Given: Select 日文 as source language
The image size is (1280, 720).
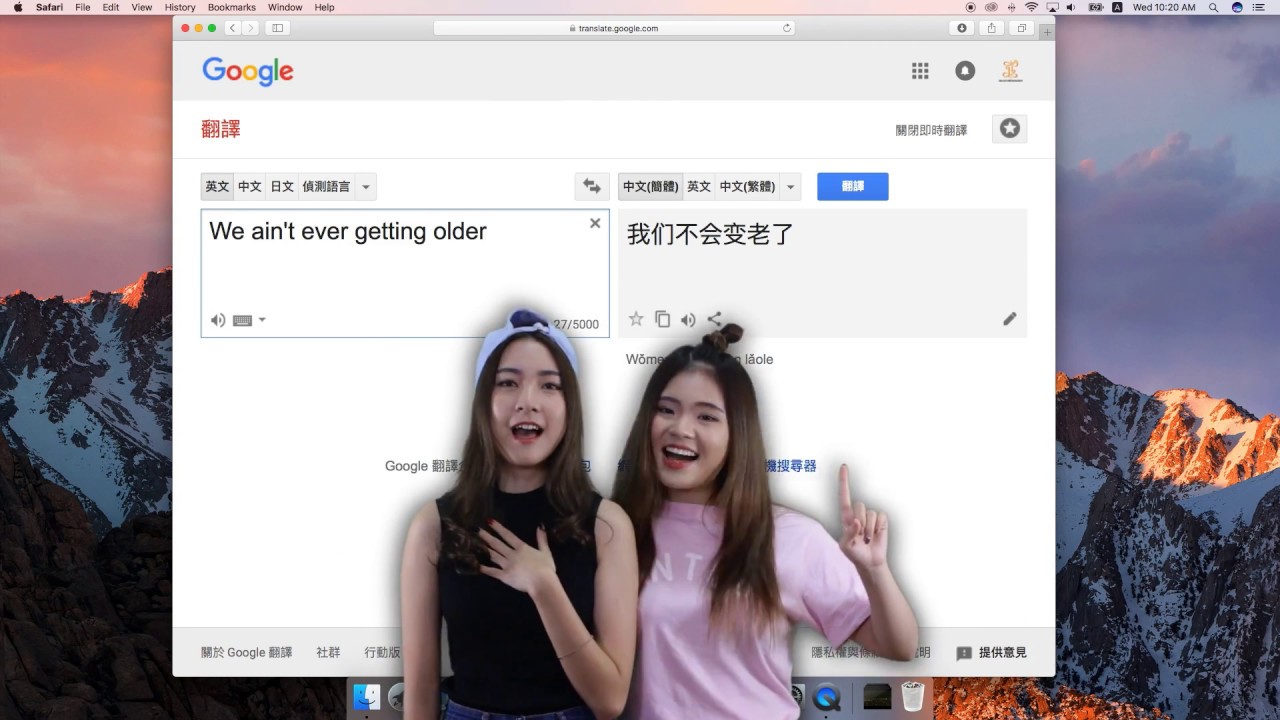Looking at the screenshot, I should click(x=282, y=186).
